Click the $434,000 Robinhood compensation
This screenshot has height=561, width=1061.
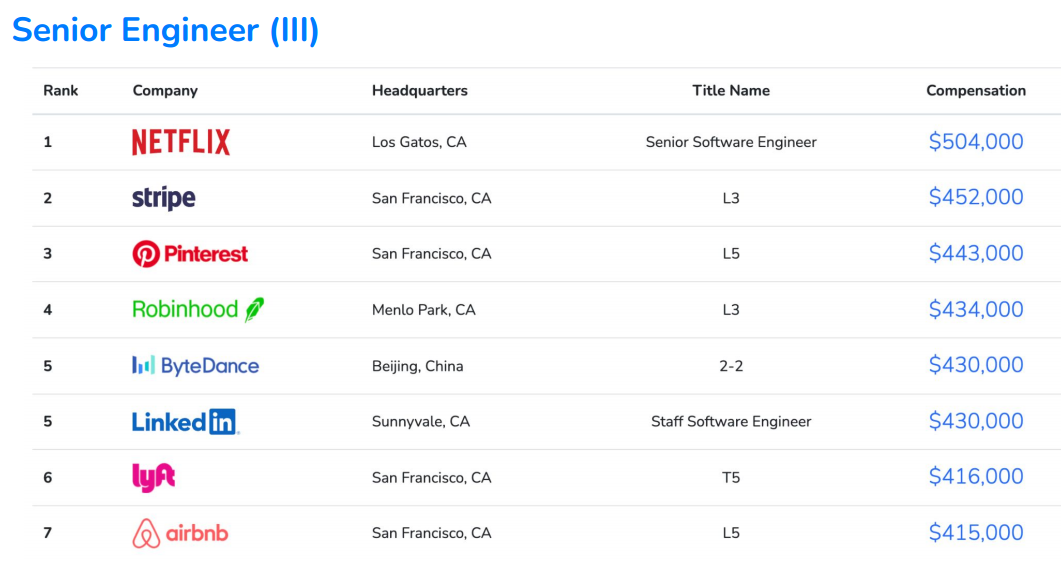[x=975, y=310]
